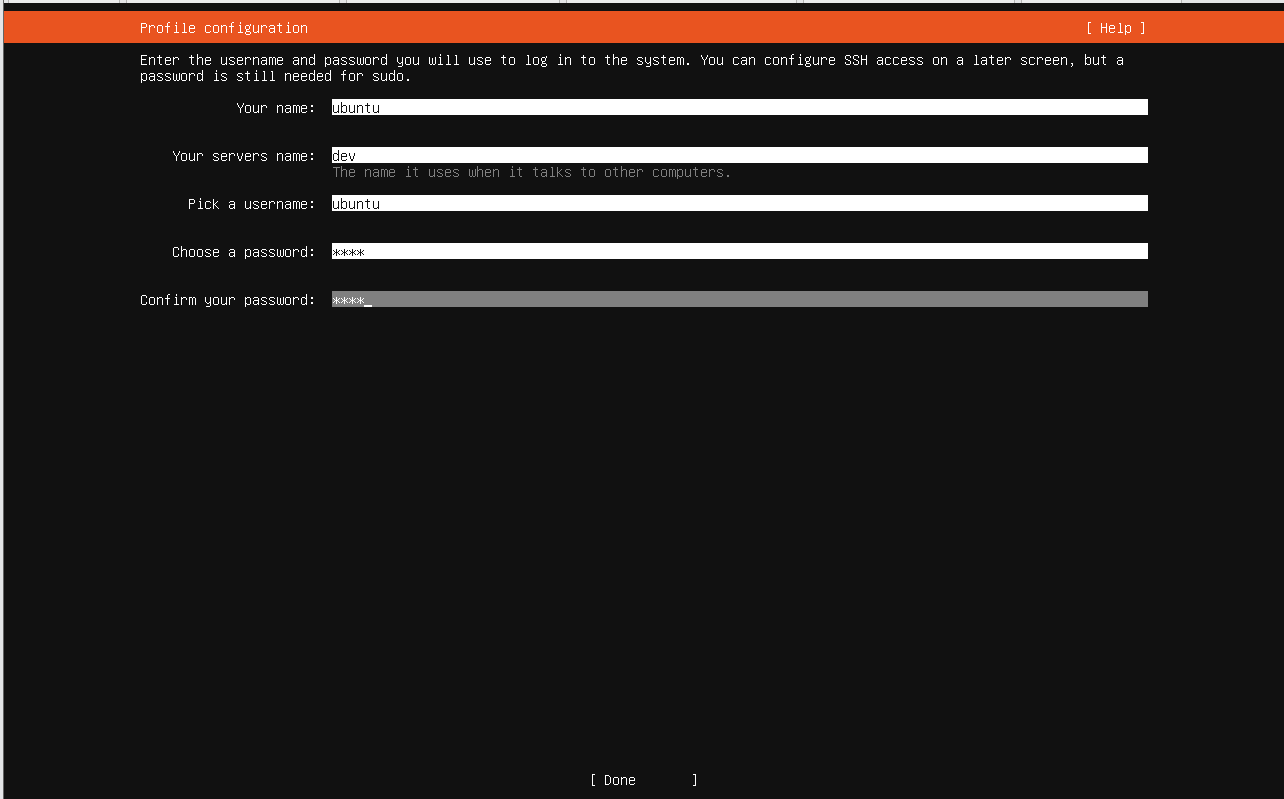Click the hint about talking to other computers

(532, 172)
